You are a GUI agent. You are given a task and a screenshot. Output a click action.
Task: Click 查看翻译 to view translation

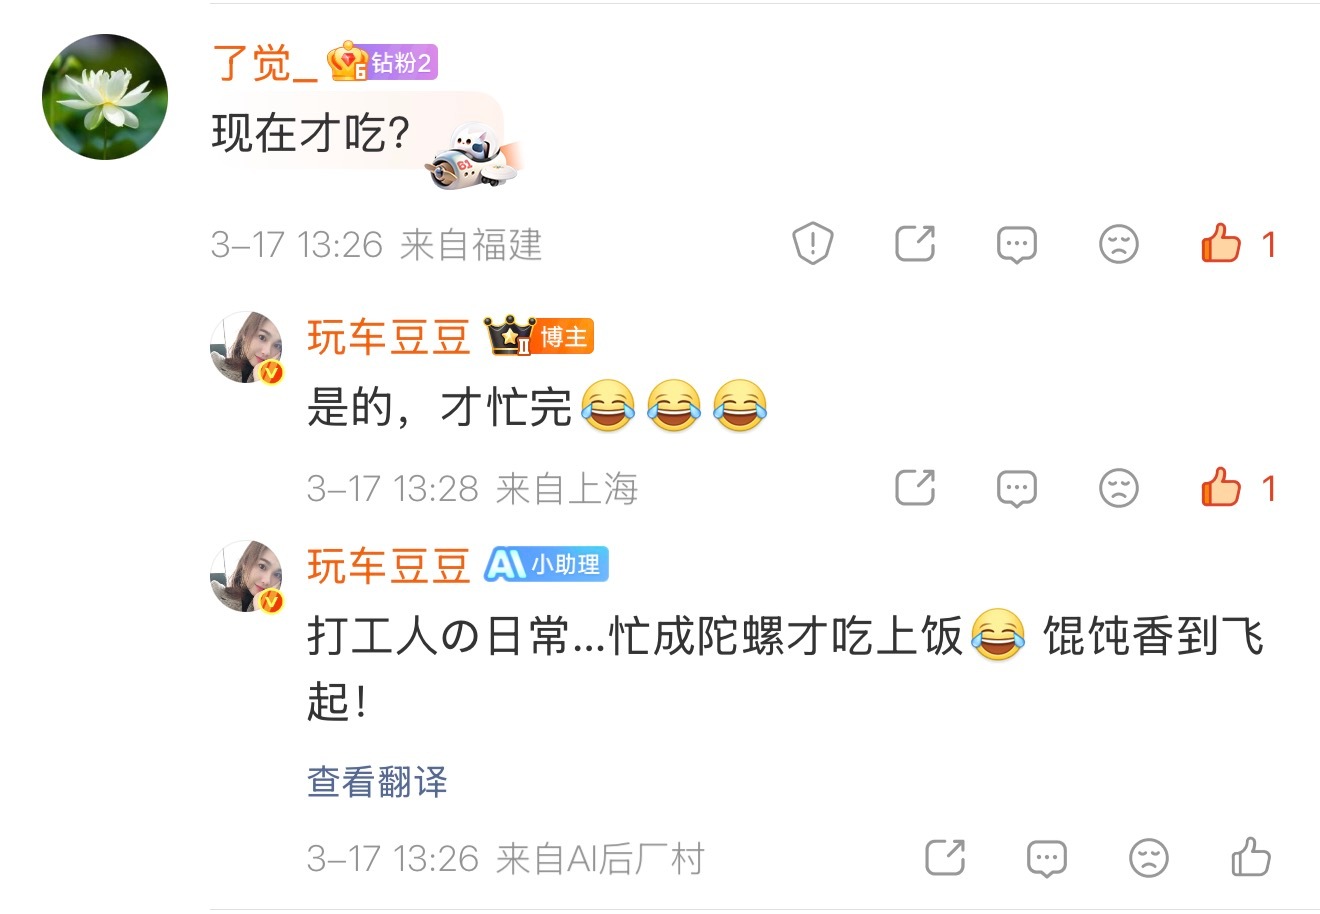(x=377, y=782)
